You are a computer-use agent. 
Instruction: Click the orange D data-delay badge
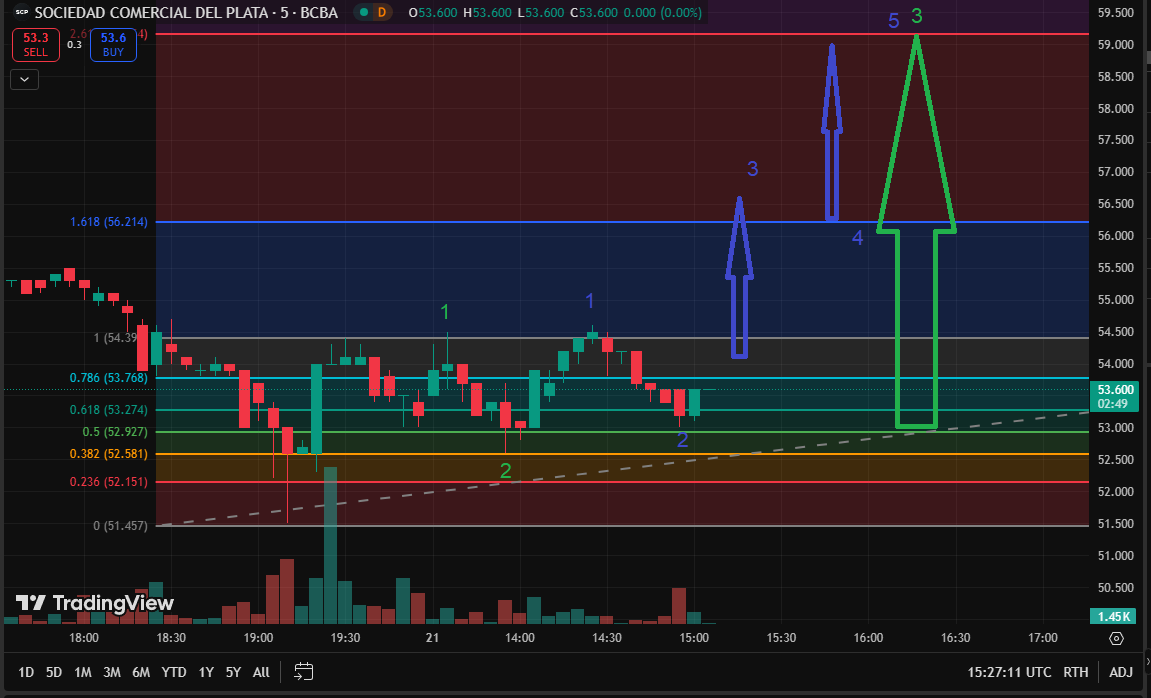pos(382,12)
